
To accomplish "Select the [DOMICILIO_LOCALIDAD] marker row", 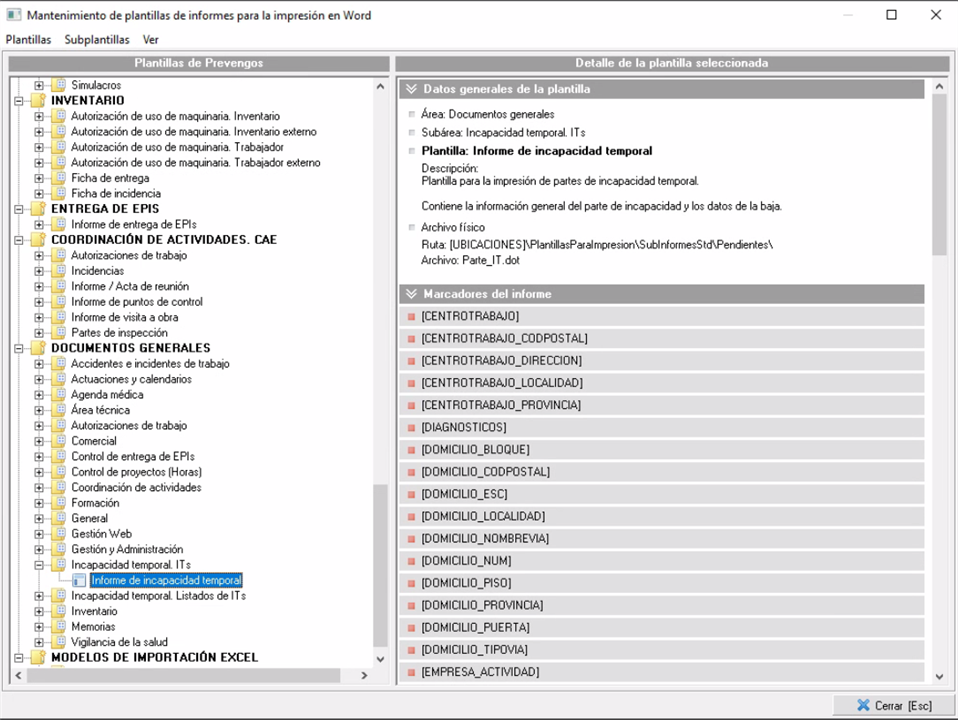I will pos(483,516).
